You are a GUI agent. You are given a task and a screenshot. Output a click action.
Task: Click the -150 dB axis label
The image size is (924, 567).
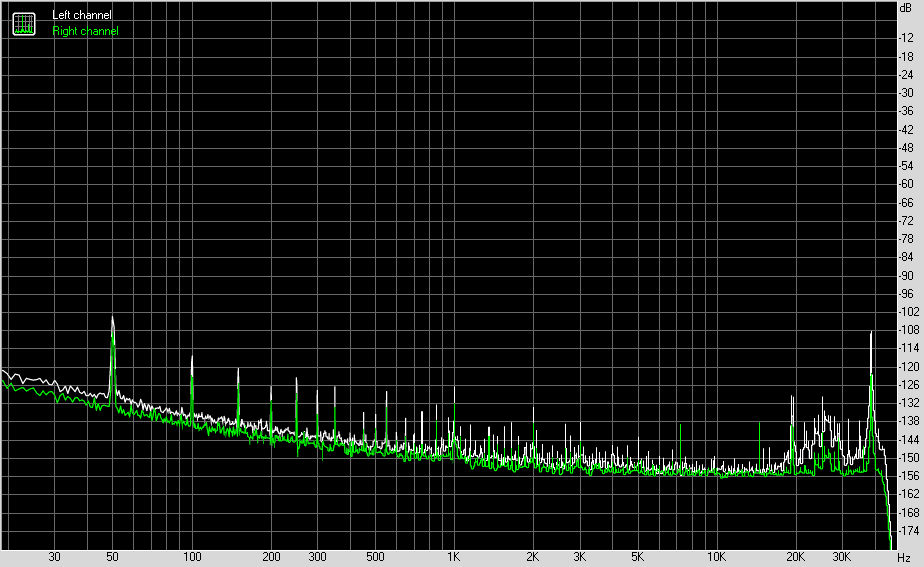908,458
